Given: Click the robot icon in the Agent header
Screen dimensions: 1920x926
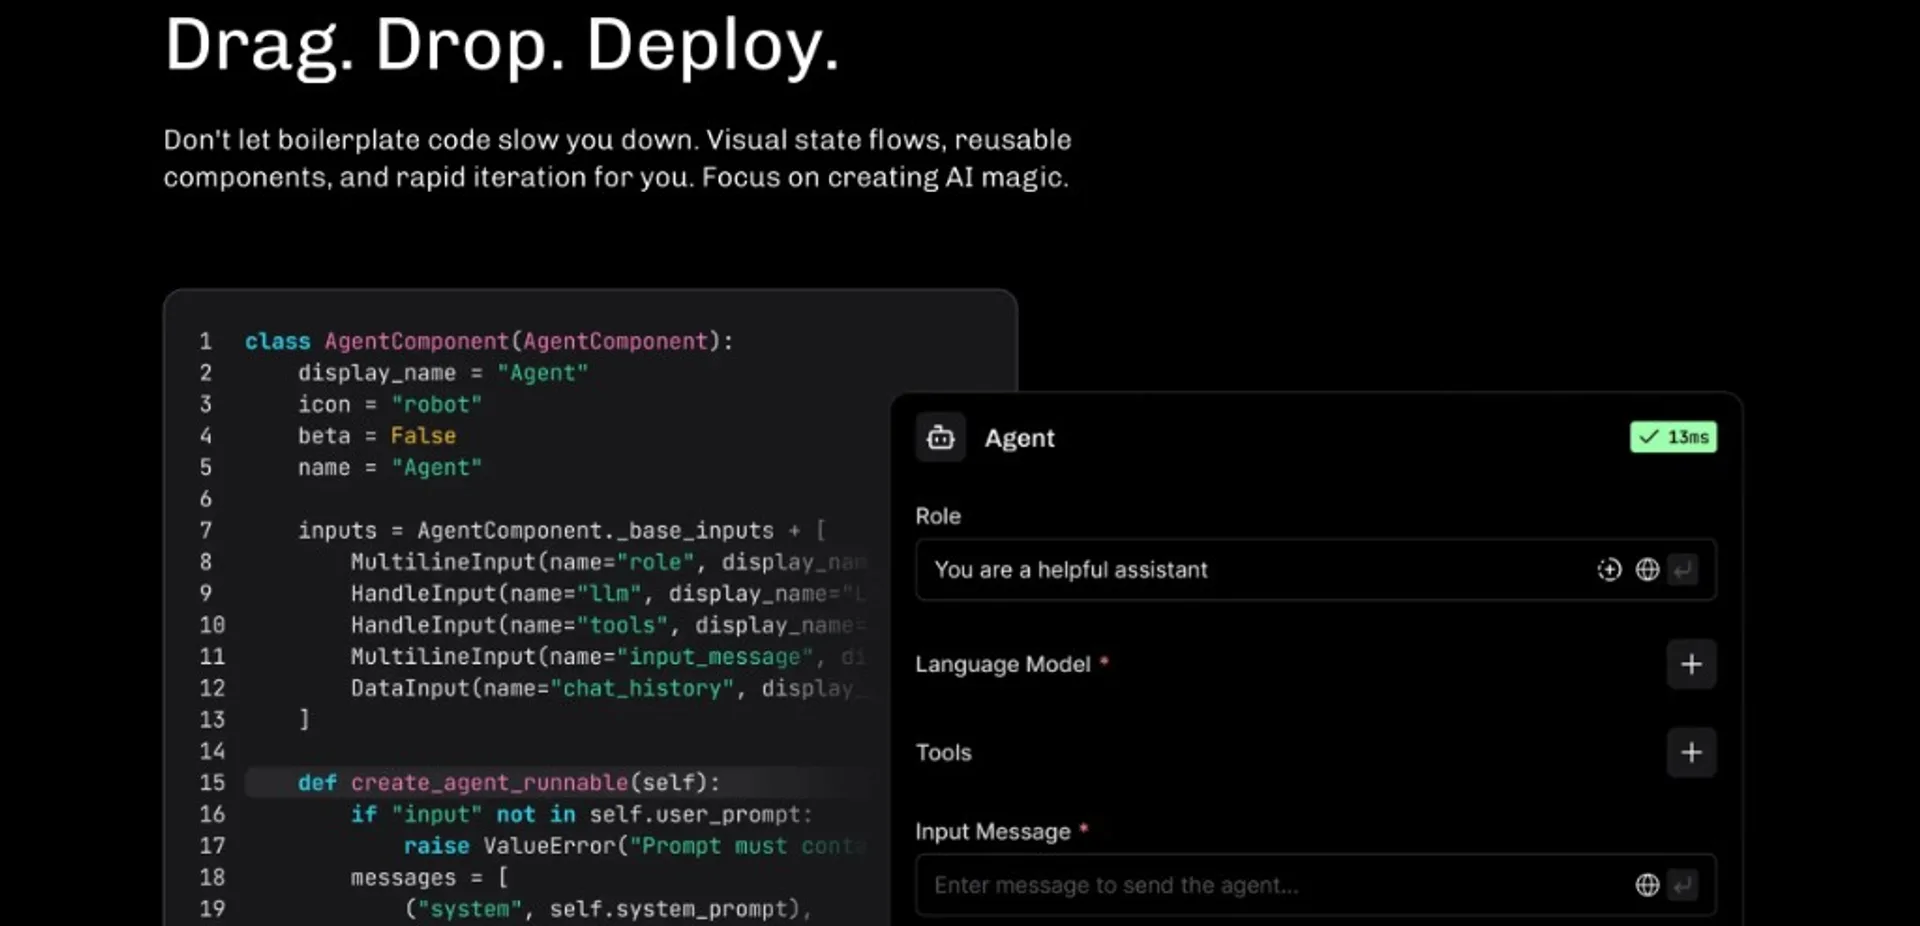Looking at the screenshot, I should click(x=940, y=437).
